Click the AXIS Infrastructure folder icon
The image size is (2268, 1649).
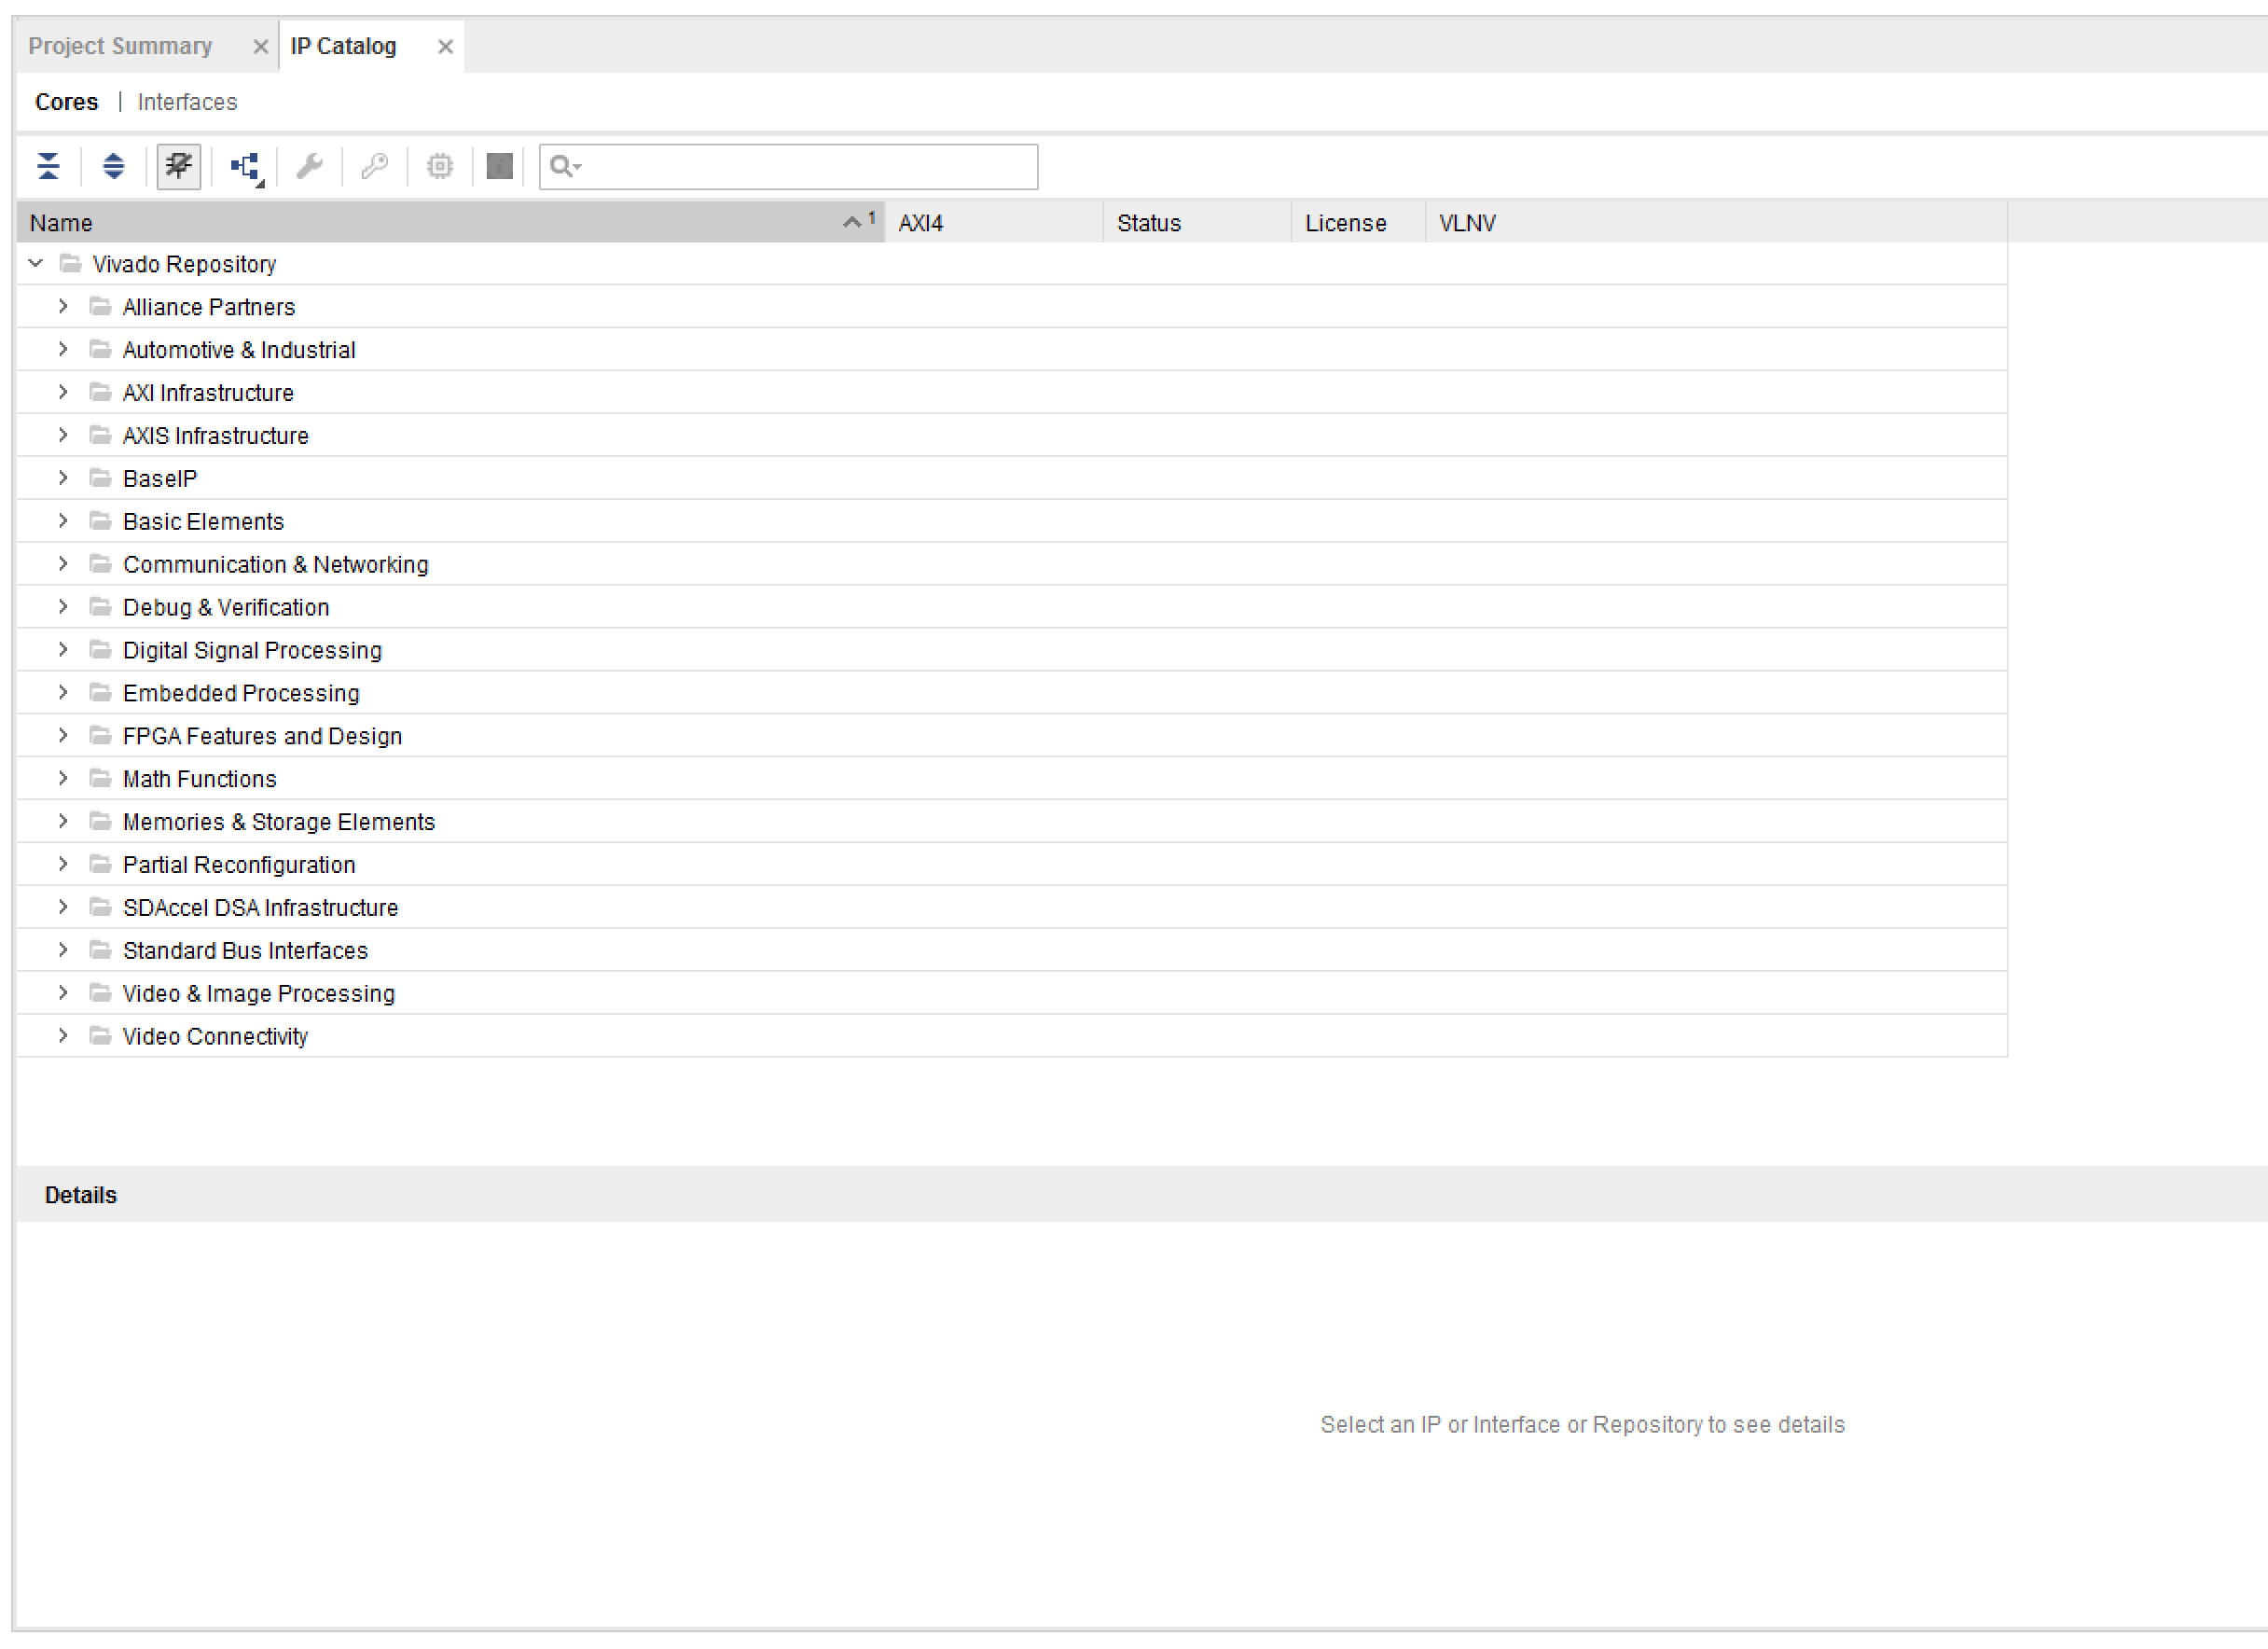click(100, 435)
